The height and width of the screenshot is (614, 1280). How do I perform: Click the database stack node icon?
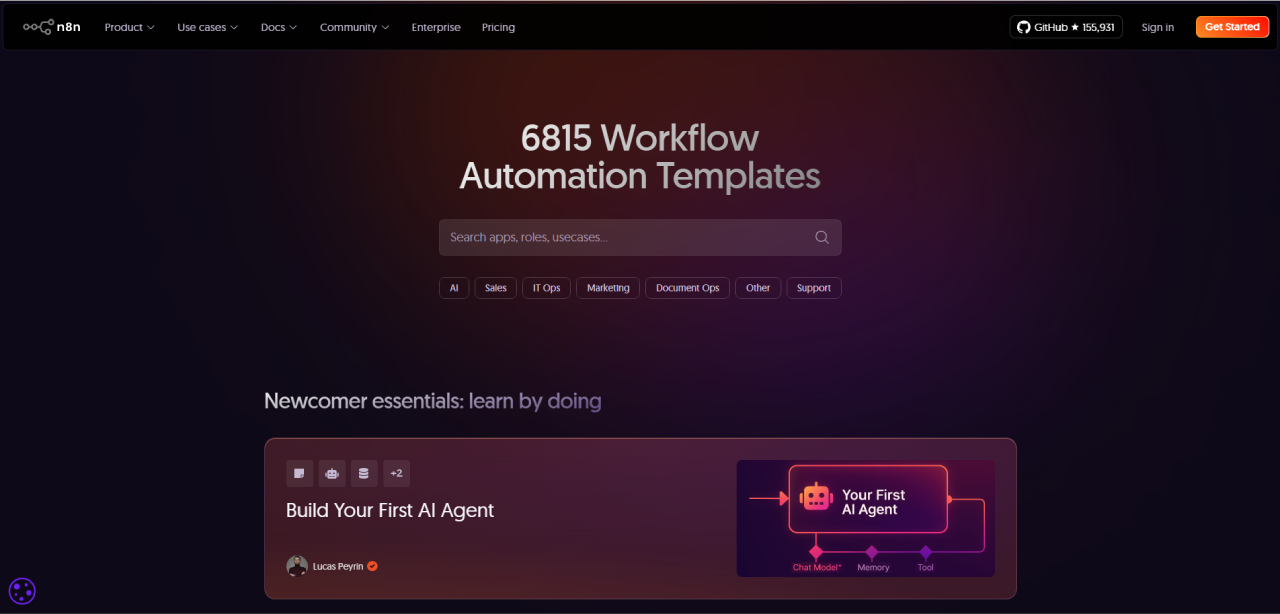[364, 473]
